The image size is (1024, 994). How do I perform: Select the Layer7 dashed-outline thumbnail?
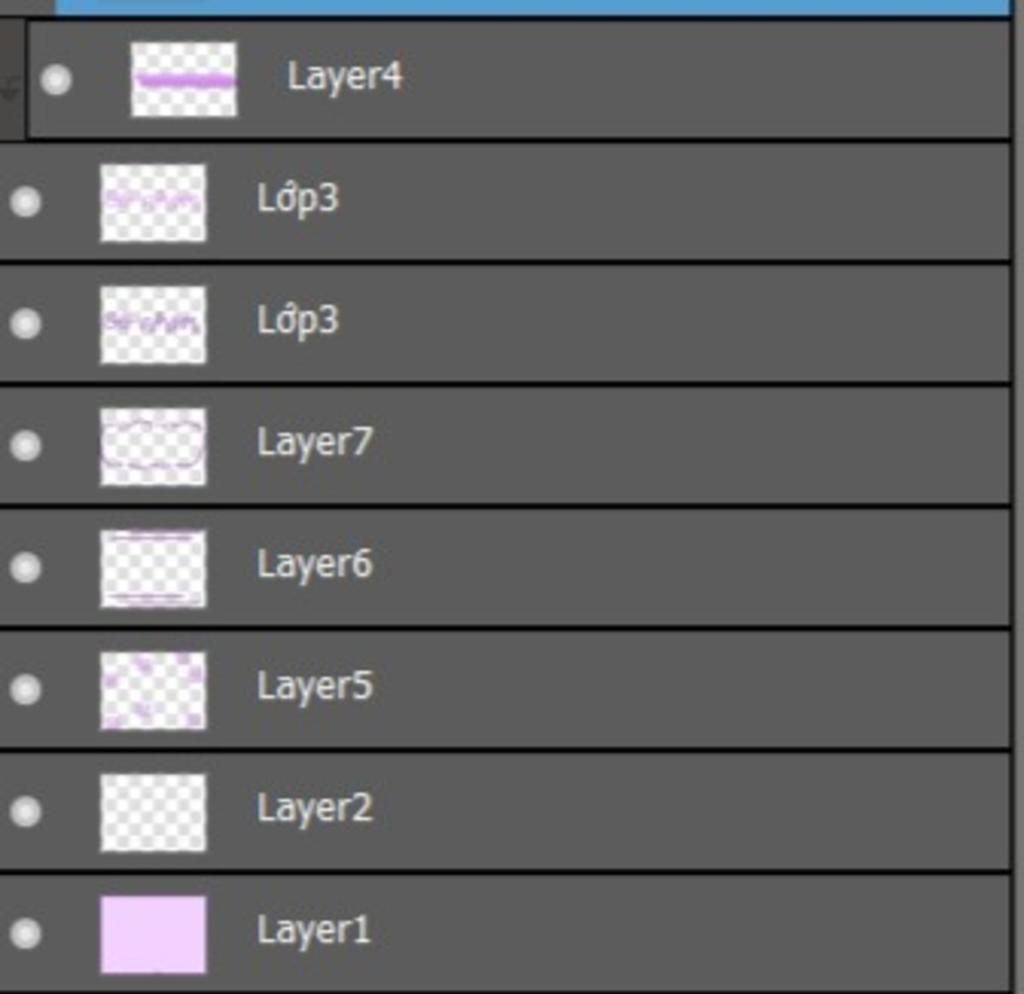click(x=153, y=446)
